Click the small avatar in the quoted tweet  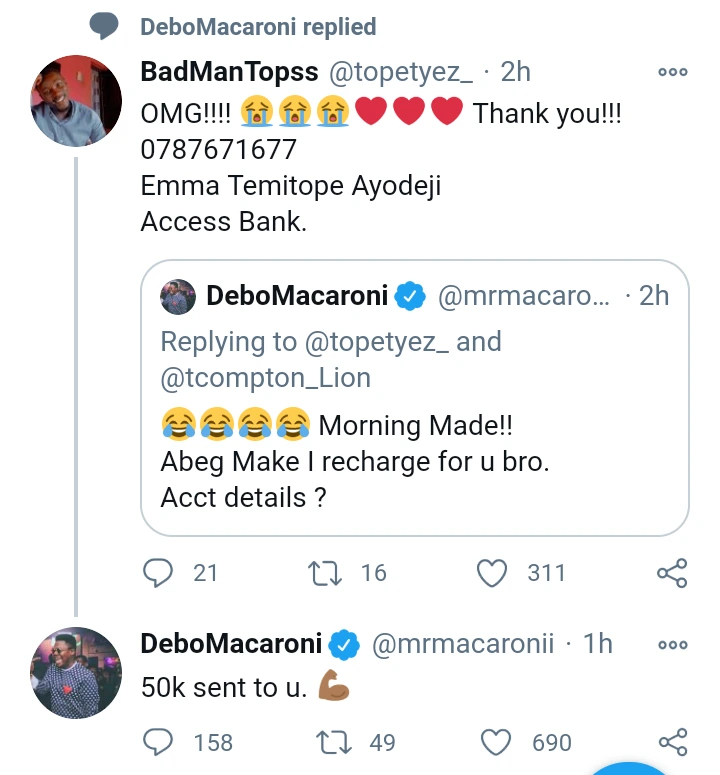[179, 296]
